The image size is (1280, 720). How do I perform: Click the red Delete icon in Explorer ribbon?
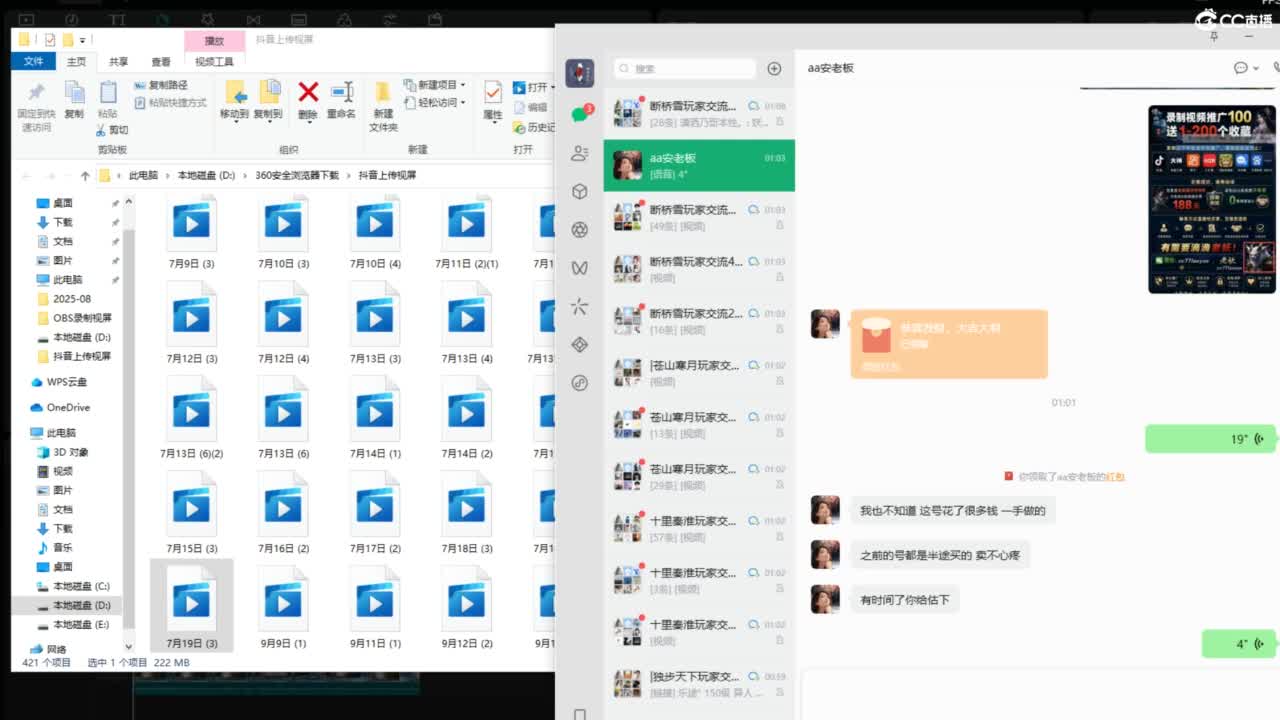point(308,93)
